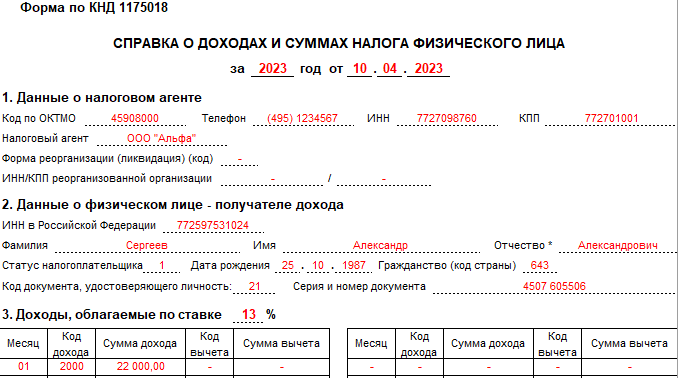The image size is (682, 378).
Task: Click year field 2023 in issue date
Action: pos(428,69)
